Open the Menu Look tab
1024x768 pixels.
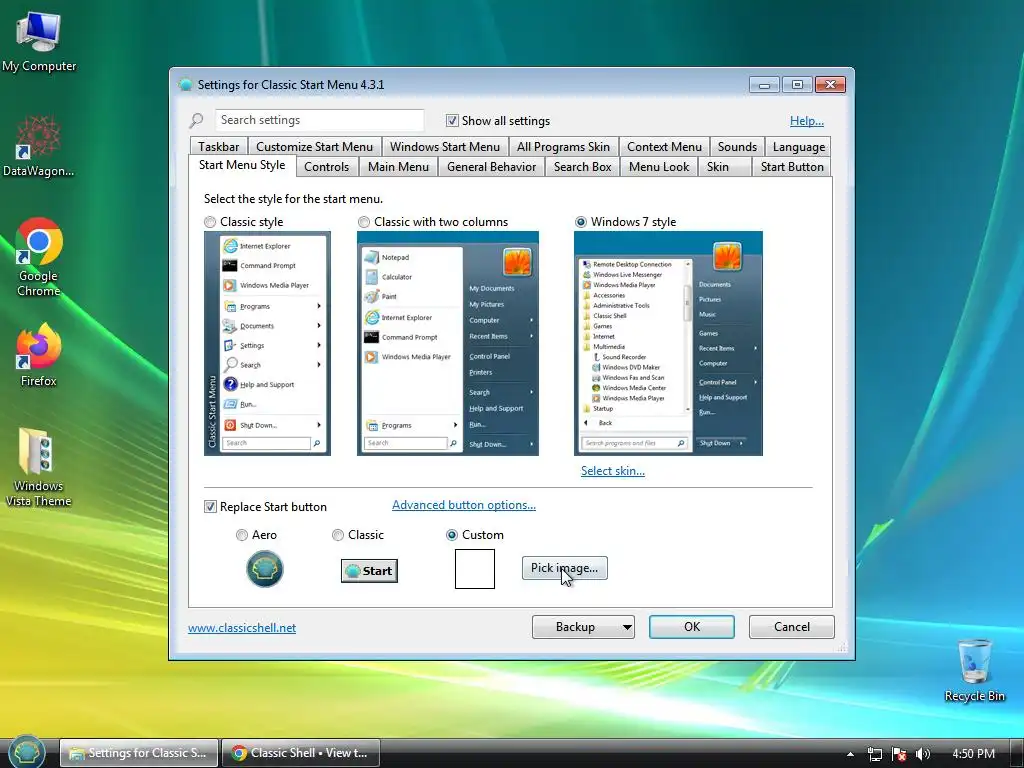[x=659, y=167]
